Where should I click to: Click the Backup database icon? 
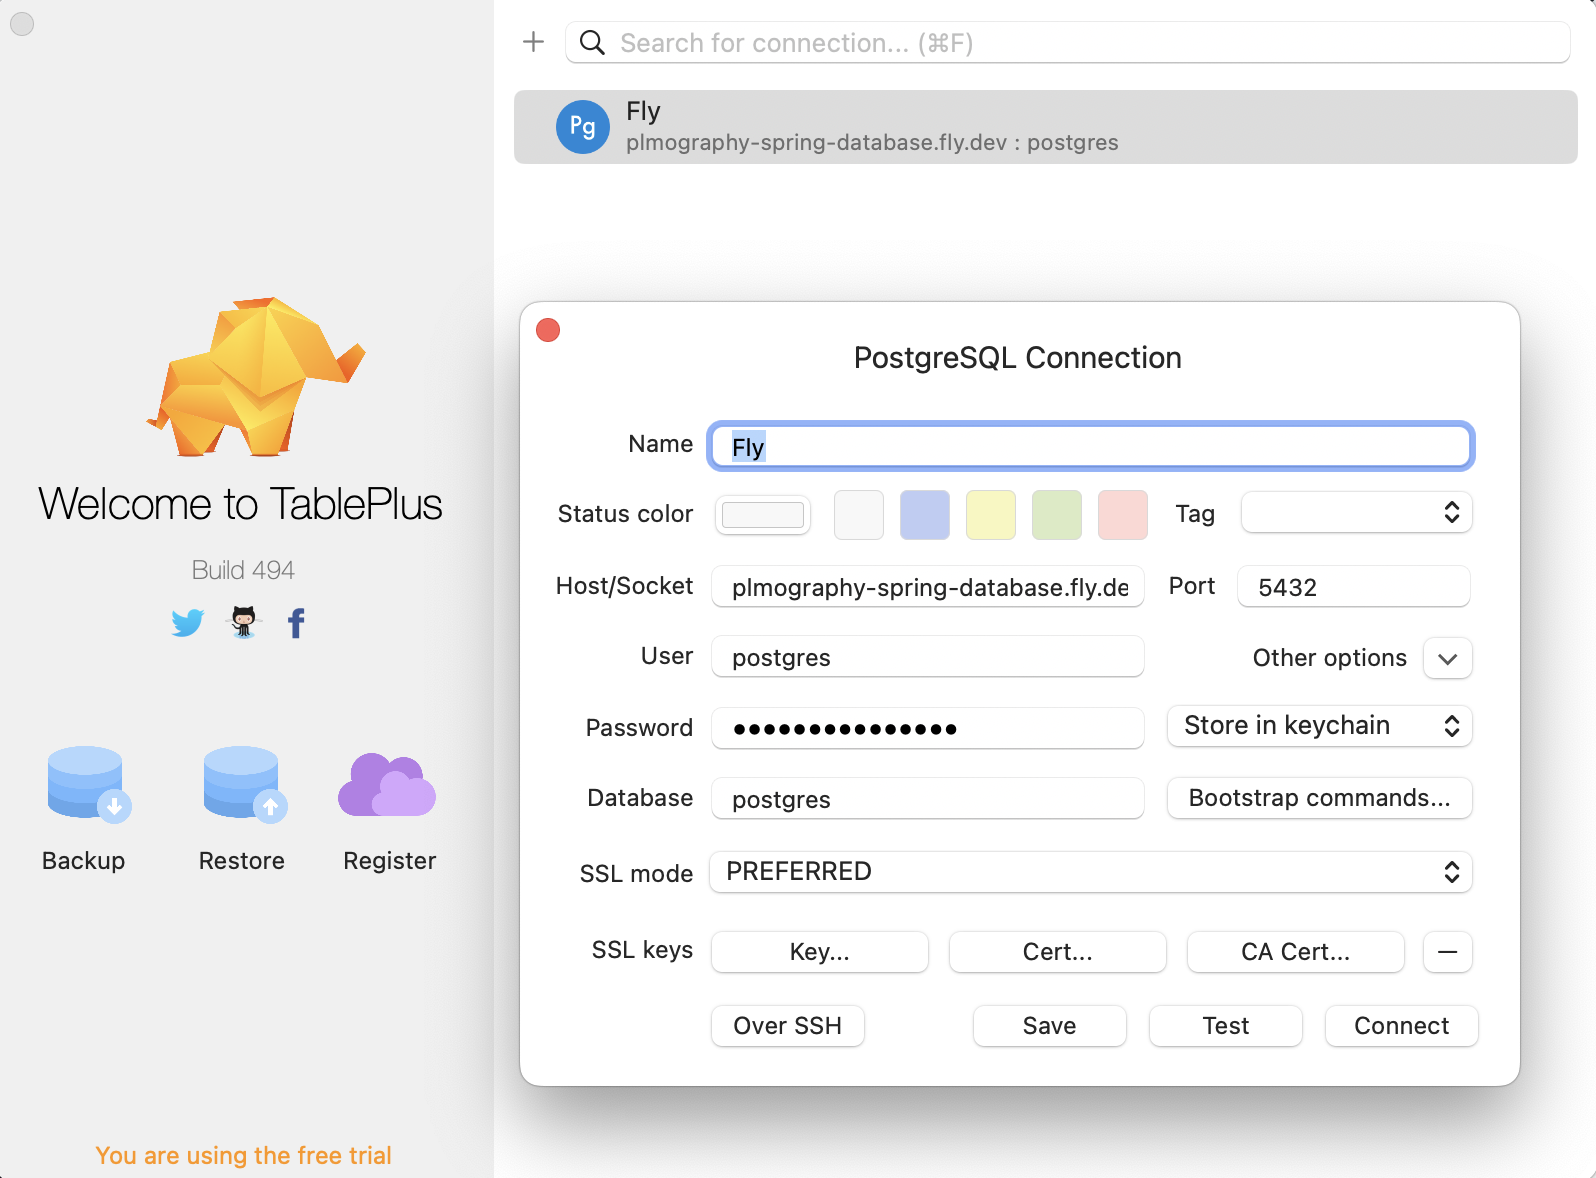click(88, 785)
